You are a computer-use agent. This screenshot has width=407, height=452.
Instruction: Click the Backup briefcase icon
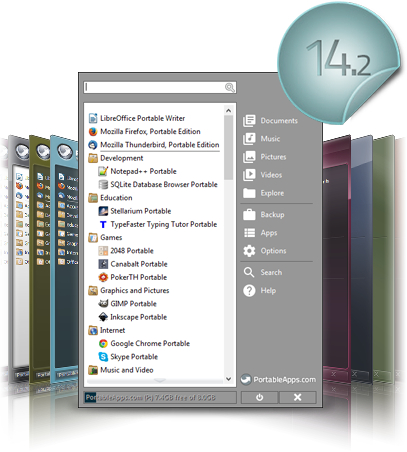click(x=249, y=215)
